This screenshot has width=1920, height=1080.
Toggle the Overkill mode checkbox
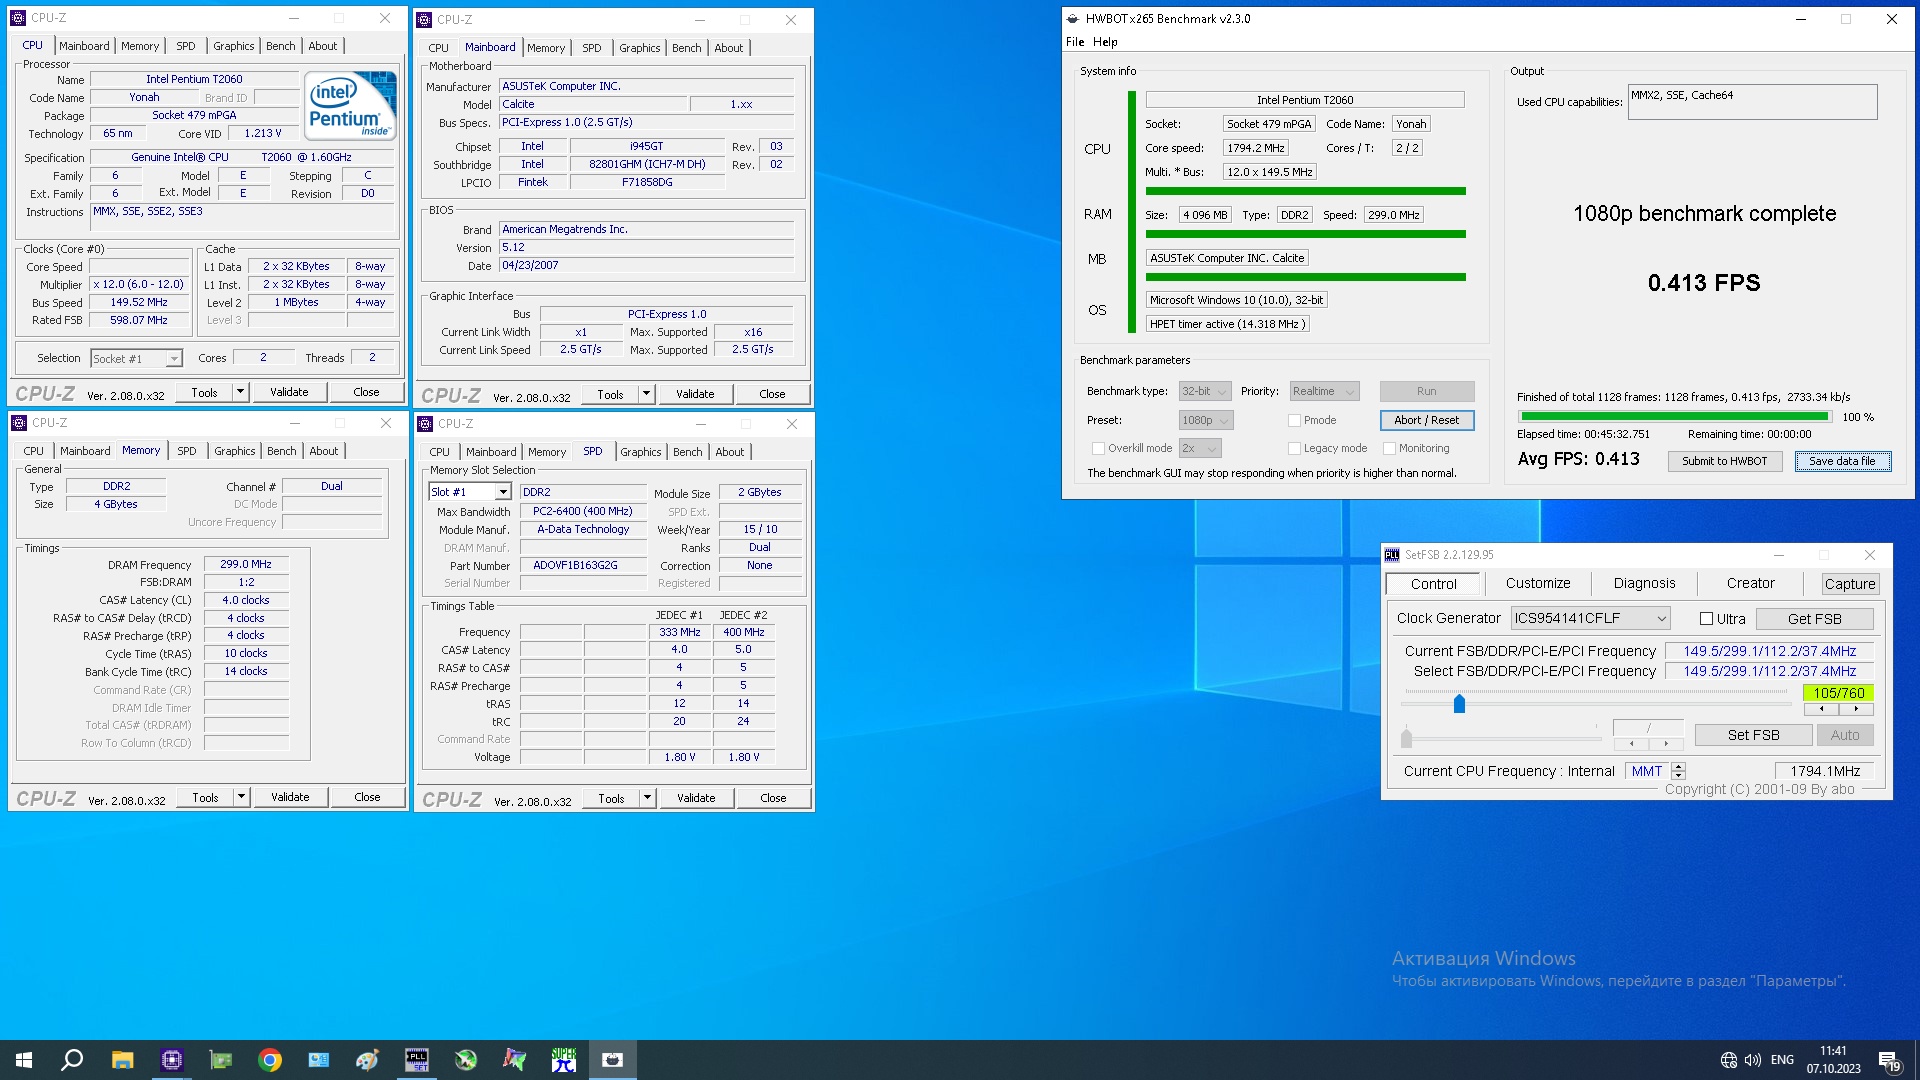coord(1098,448)
